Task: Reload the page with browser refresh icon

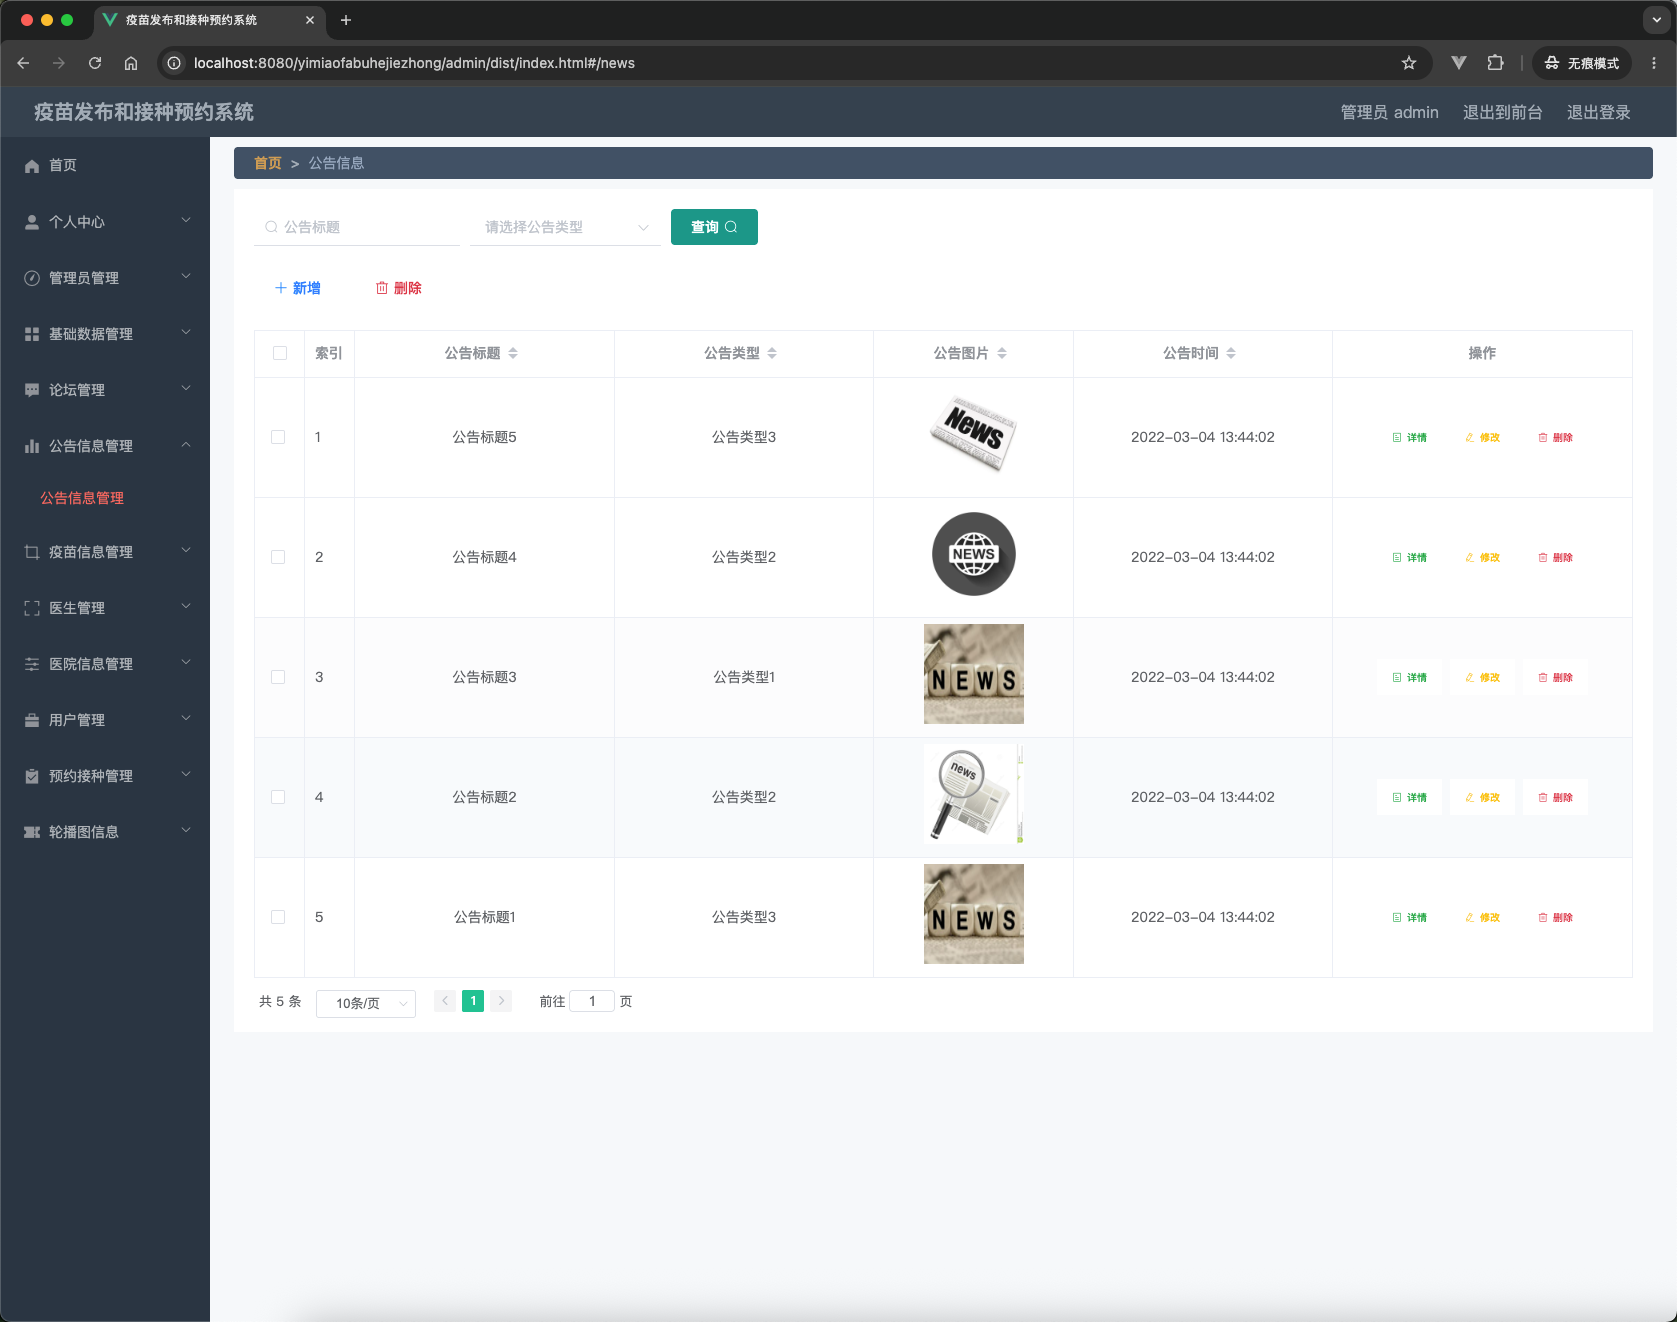Action: [x=95, y=63]
